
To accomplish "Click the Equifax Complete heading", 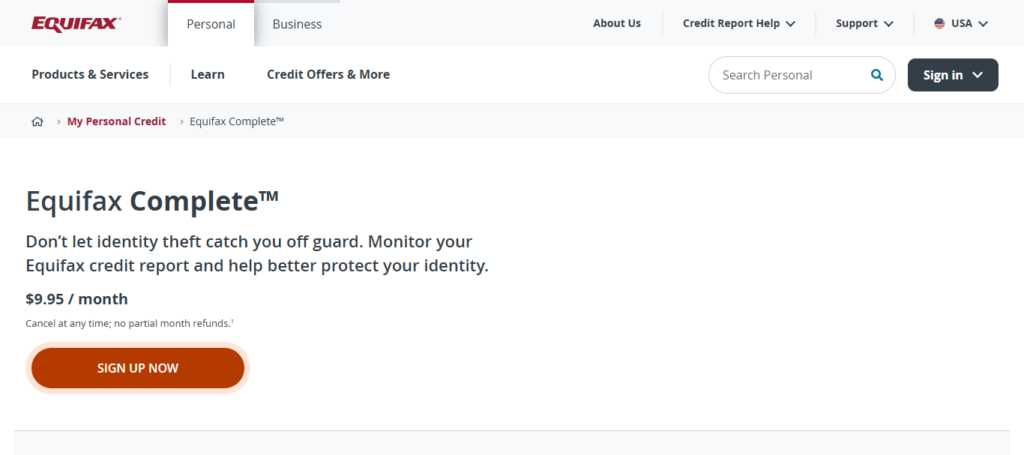I will (x=152, y=202).
